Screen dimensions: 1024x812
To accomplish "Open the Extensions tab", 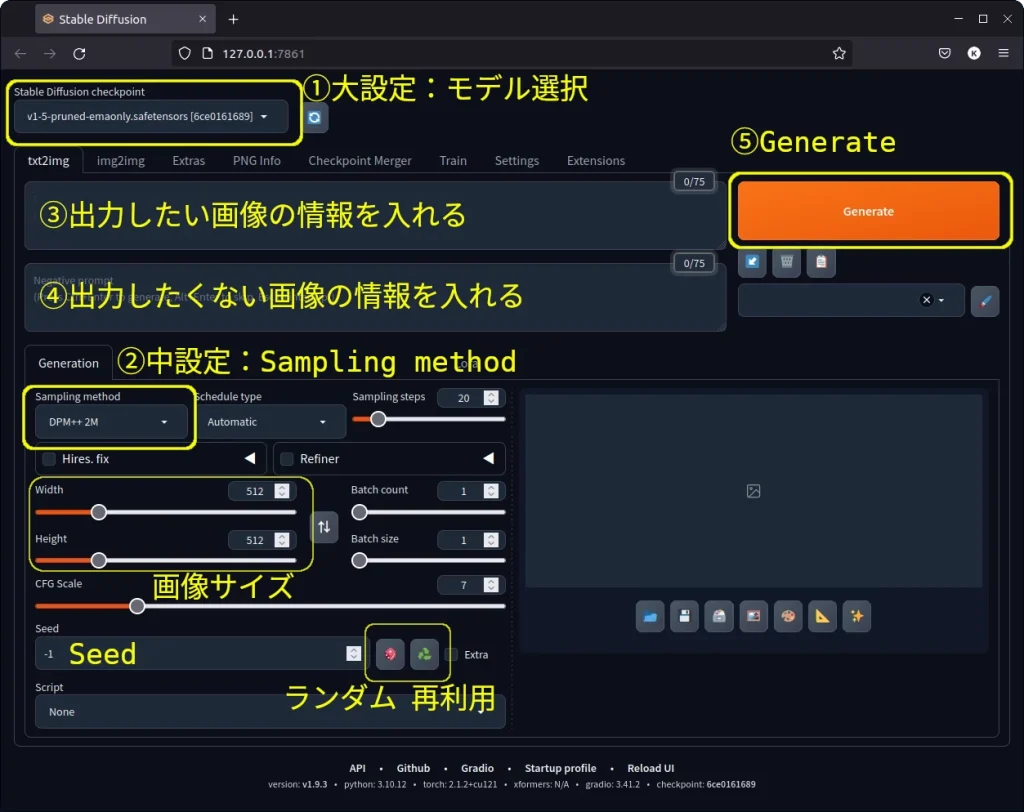I will 596,161.
